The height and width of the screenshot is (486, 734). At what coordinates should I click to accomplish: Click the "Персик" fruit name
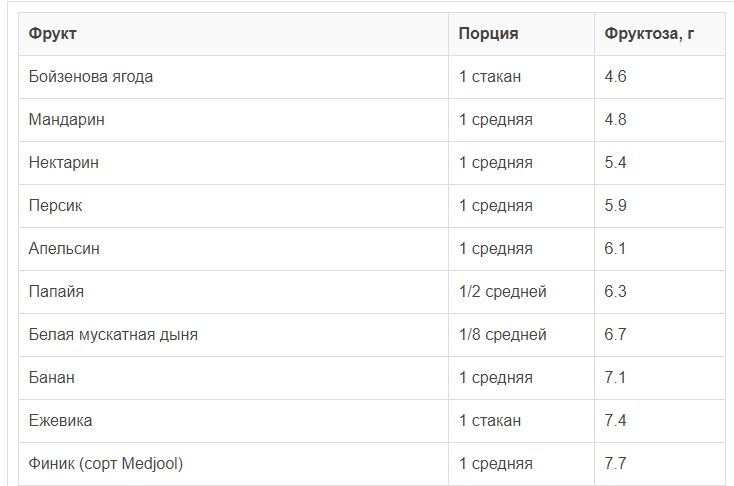[x=56, y=206]
